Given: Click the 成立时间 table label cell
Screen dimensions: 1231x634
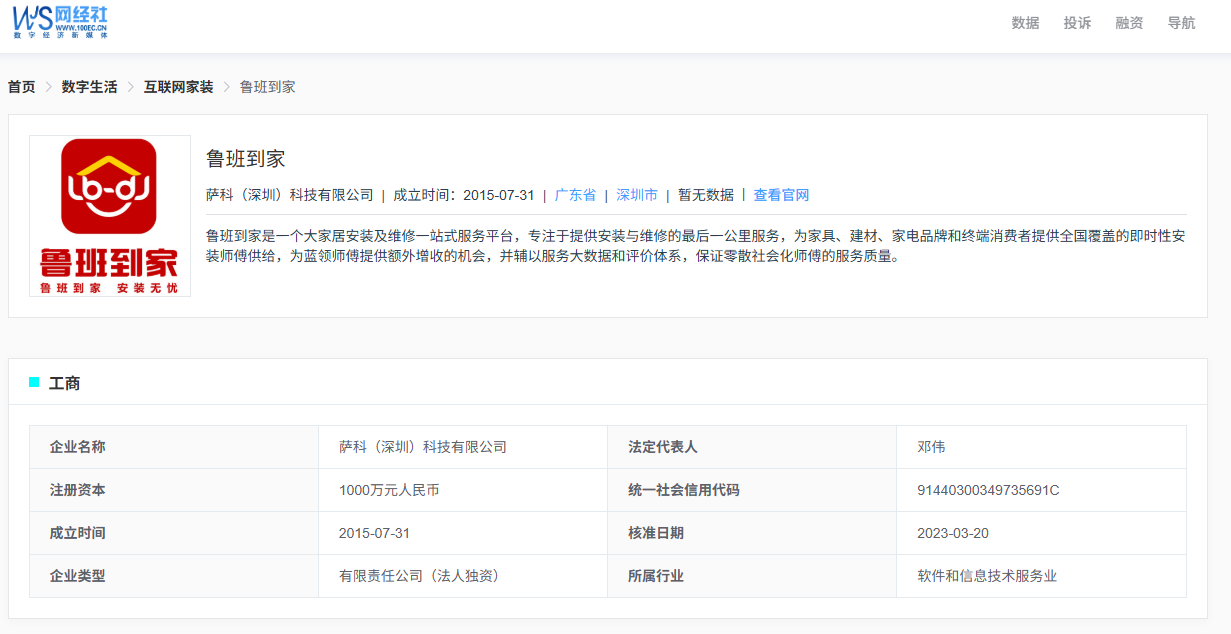Looking at the screenshot, I should 174,533.
